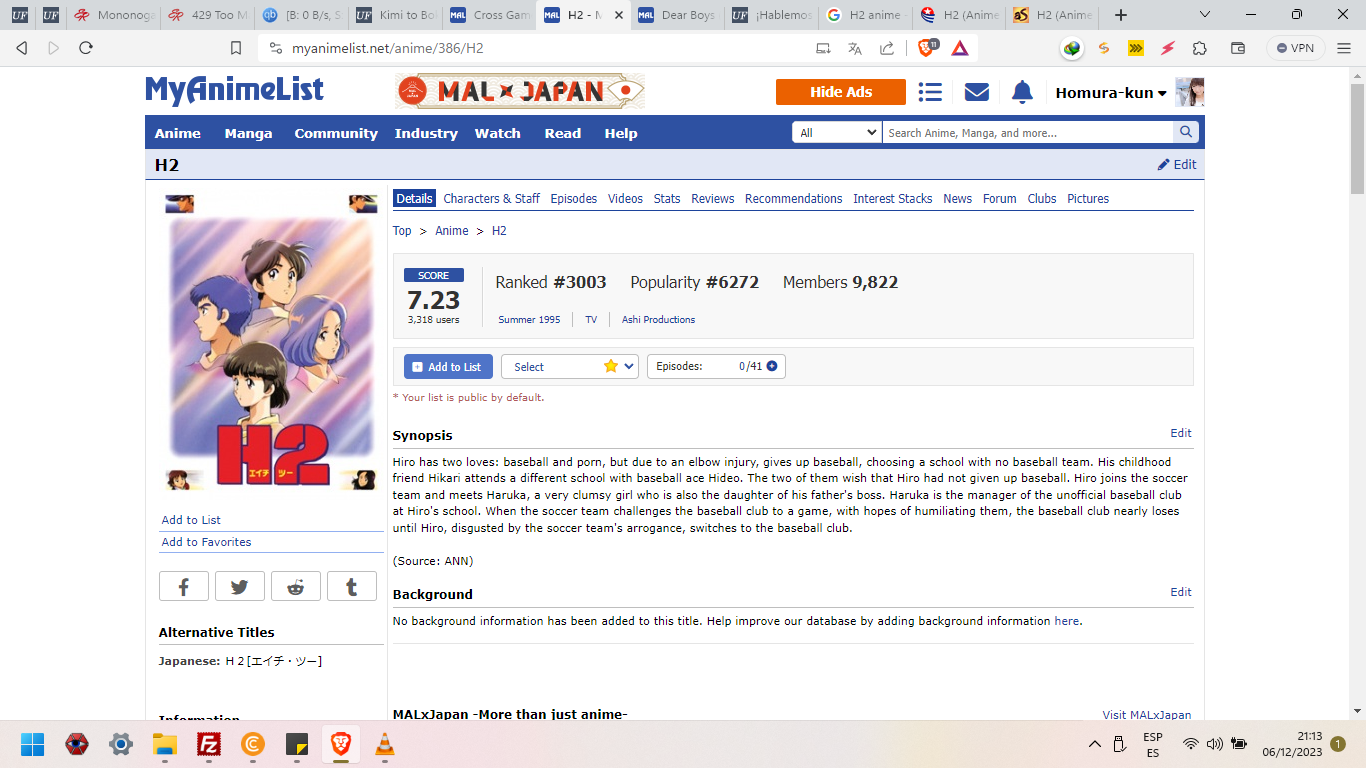Click Visit MALxJapan link
The height and width of the screenshot is (768, 1366).
click(1147, 715)
